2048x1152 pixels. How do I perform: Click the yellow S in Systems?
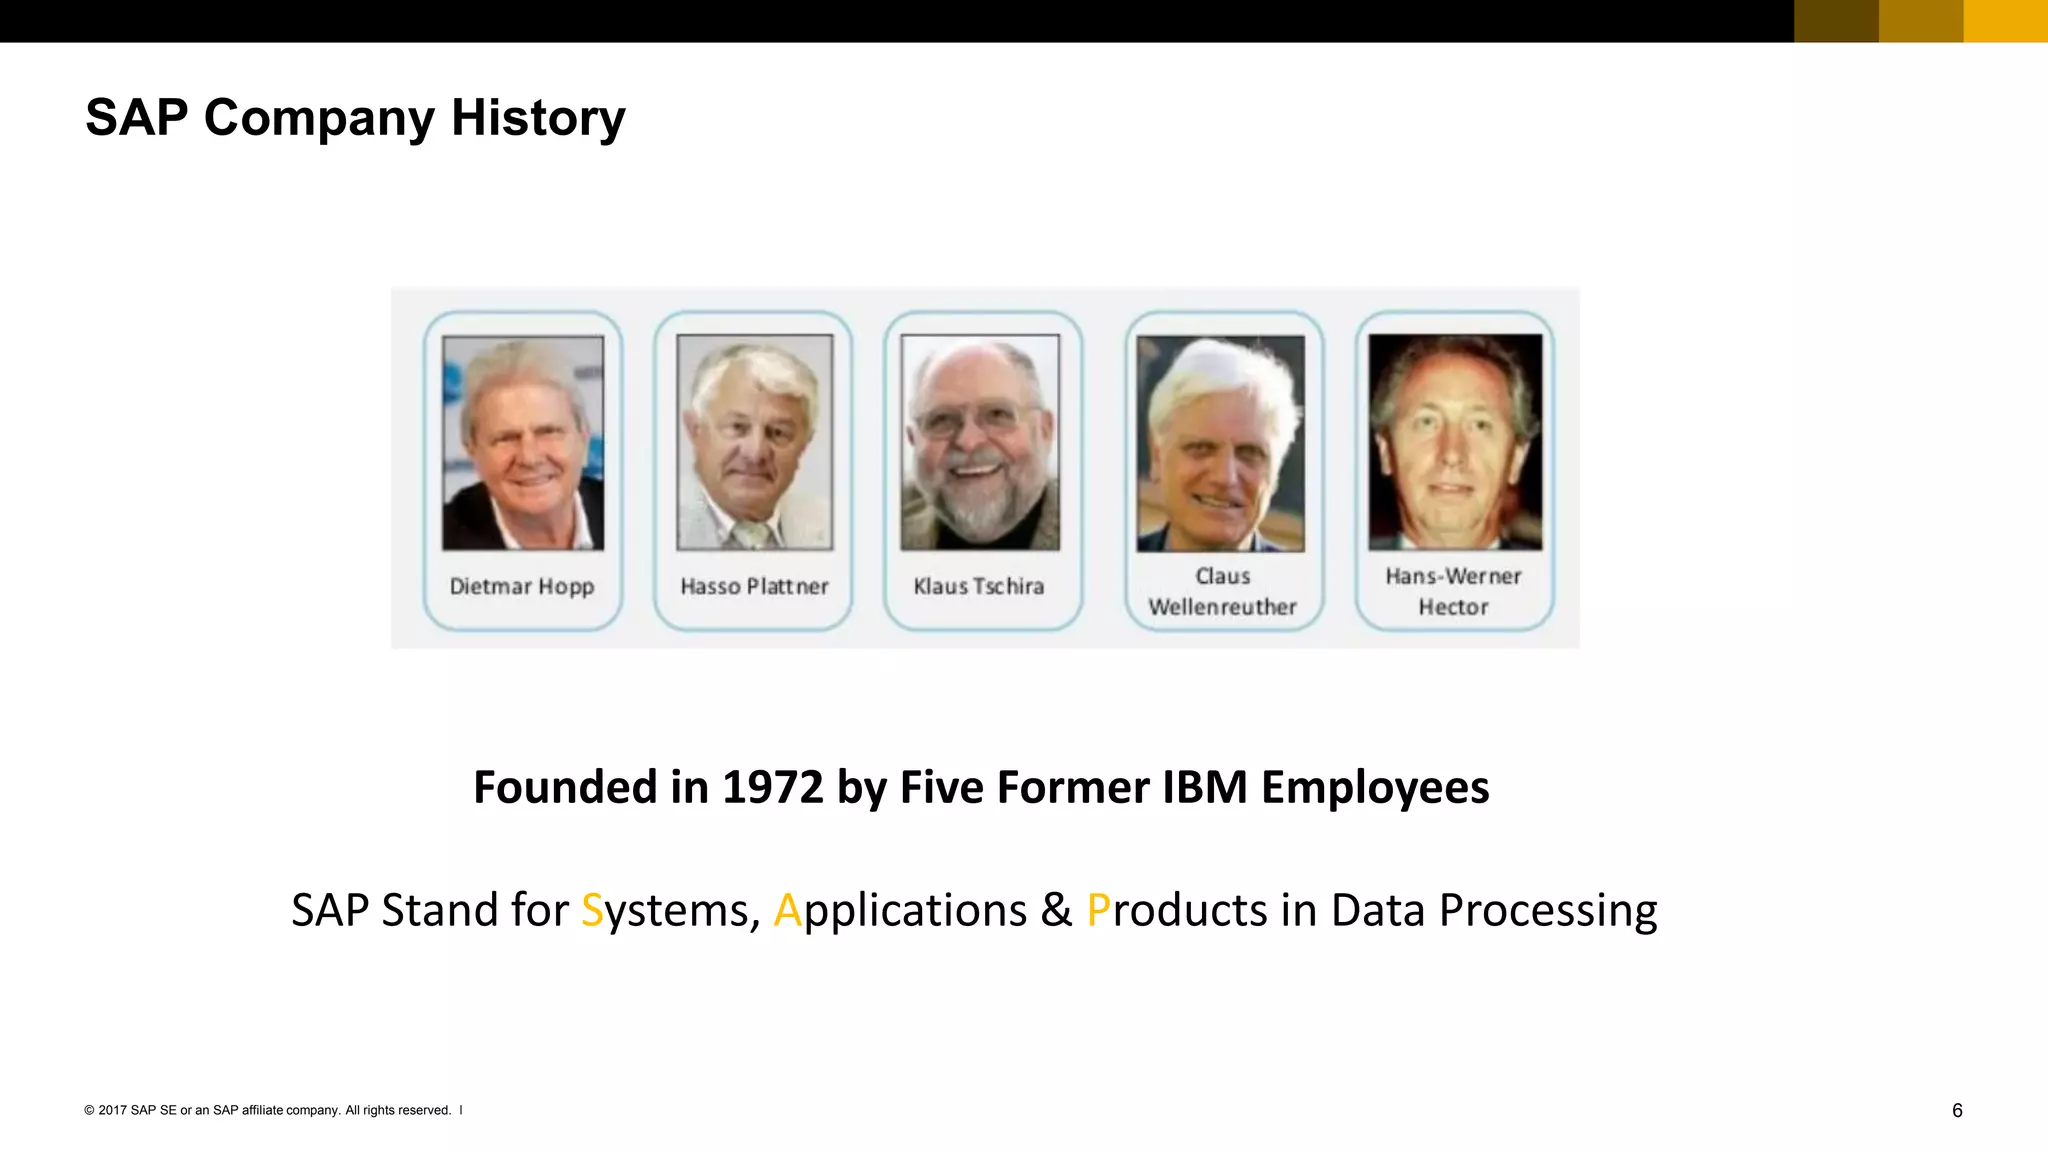click(592, 911)
